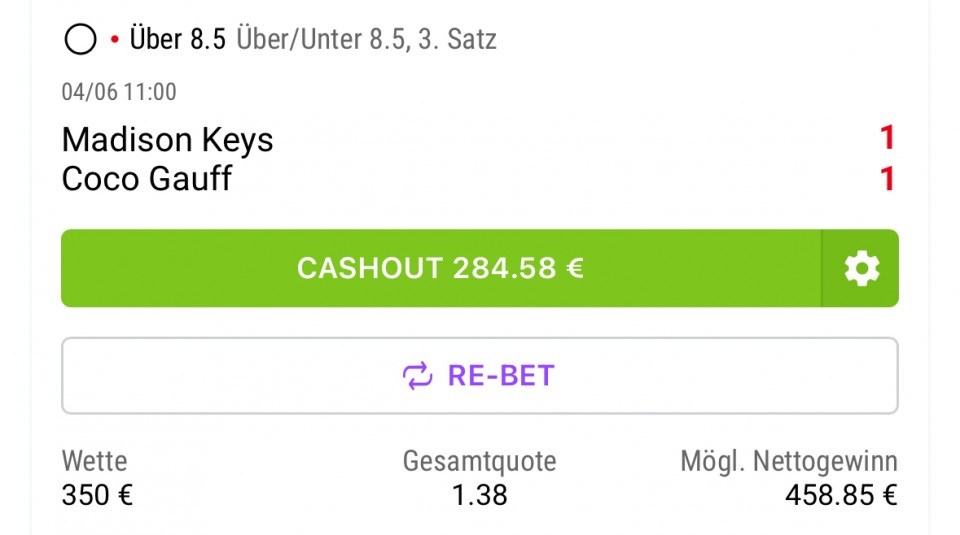Open cashout settings gear icon
960x535 pixels.
861,268
